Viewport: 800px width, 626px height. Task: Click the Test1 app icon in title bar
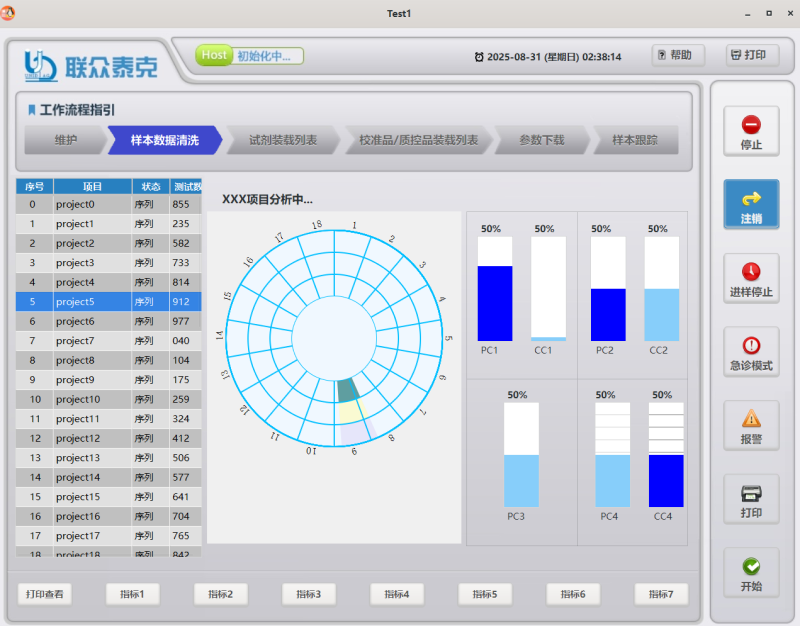tap(8, 13)
